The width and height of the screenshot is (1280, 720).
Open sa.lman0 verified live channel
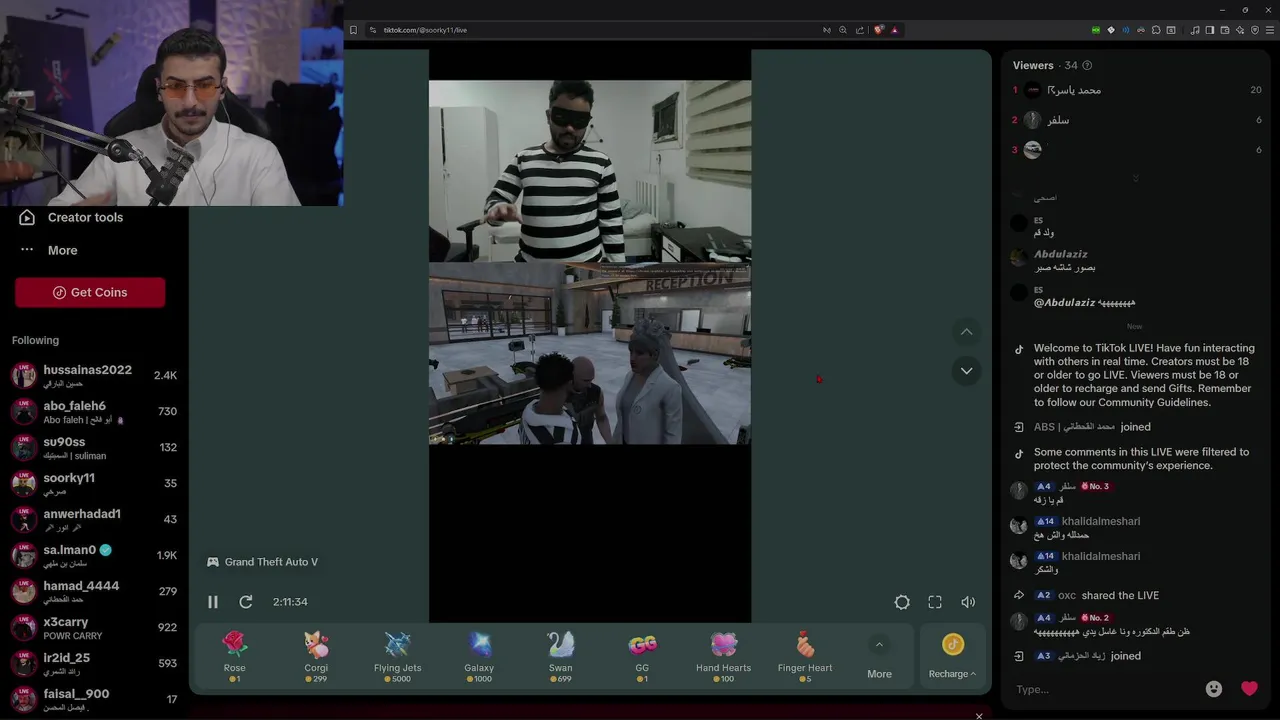94,556
